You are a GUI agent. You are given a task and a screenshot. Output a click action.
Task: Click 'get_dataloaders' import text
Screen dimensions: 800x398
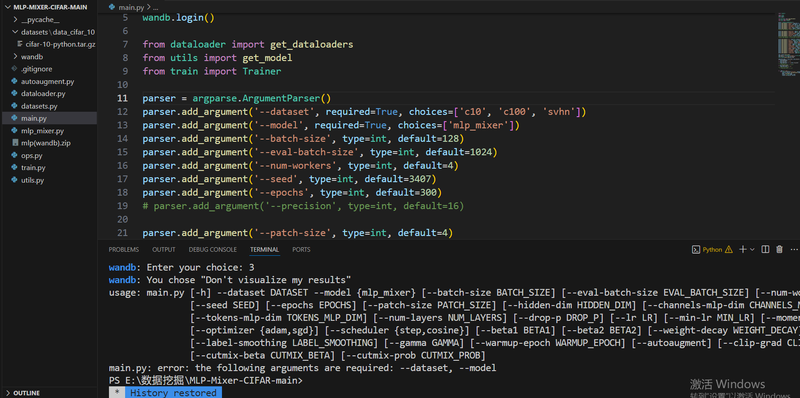coord(311,44)
